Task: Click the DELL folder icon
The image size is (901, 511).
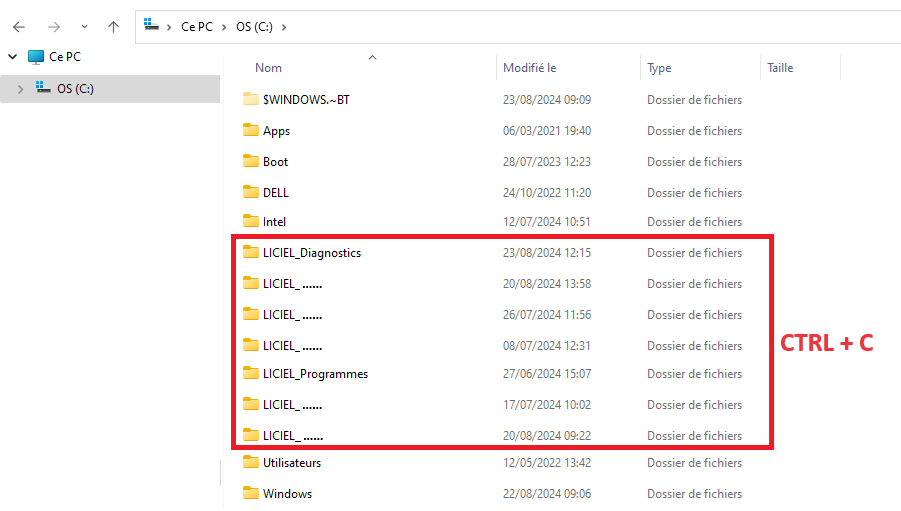Action: 251,192
